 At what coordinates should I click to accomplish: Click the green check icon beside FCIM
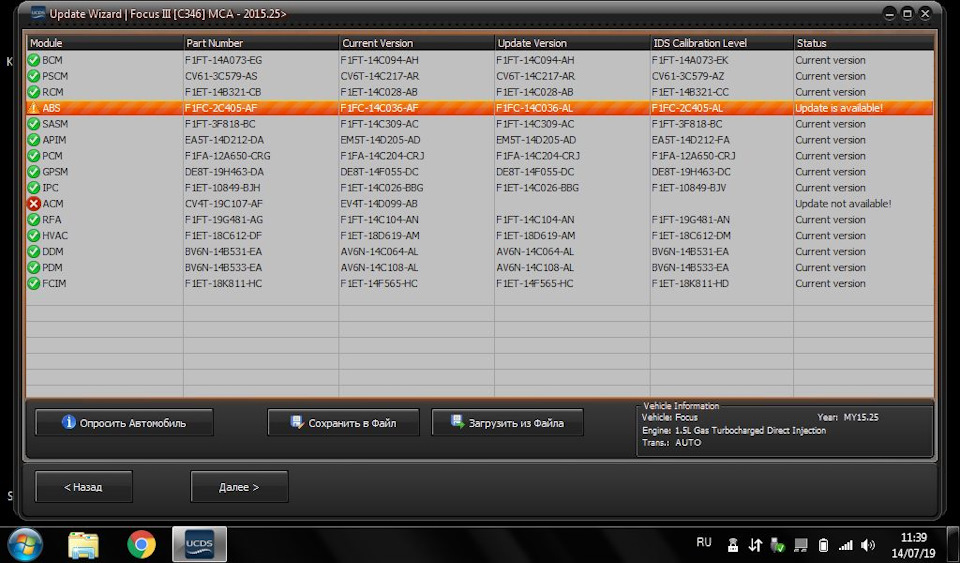(34, 283)
